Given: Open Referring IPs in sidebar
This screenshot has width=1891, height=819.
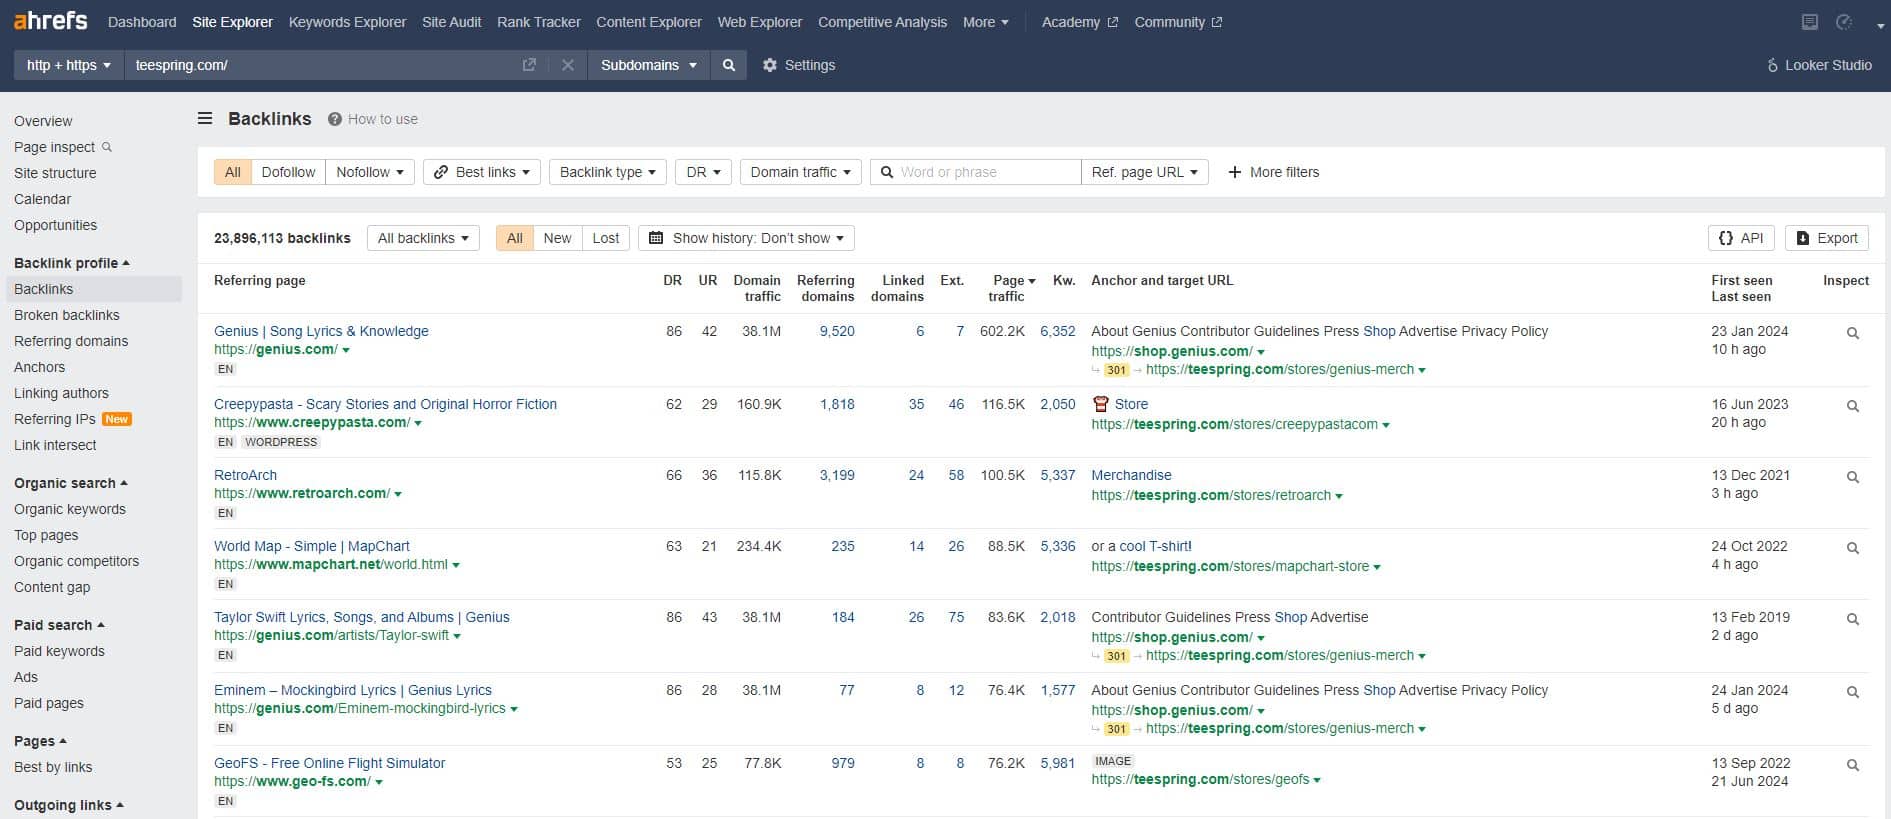Looking at the screenshot, I should pyautogui.click(x=55, y=419).
